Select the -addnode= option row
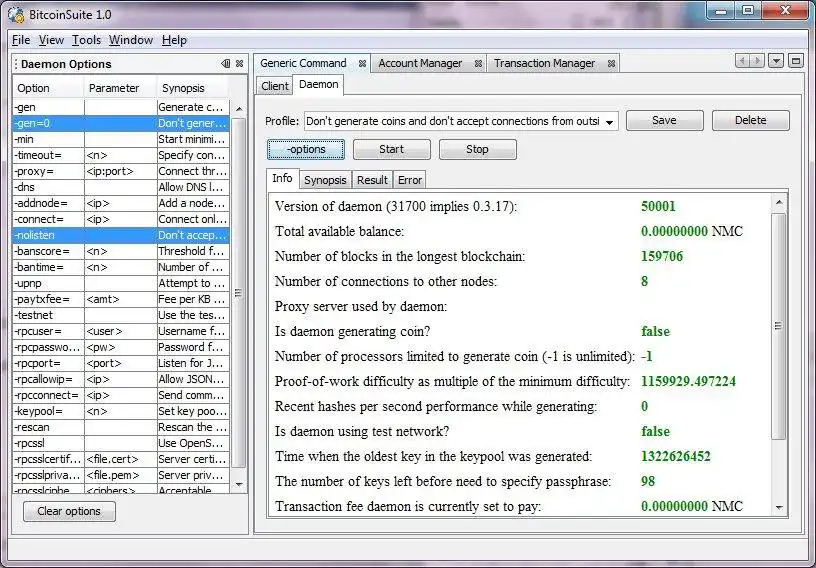The image size is (816, 568). [x=121, y=203]
